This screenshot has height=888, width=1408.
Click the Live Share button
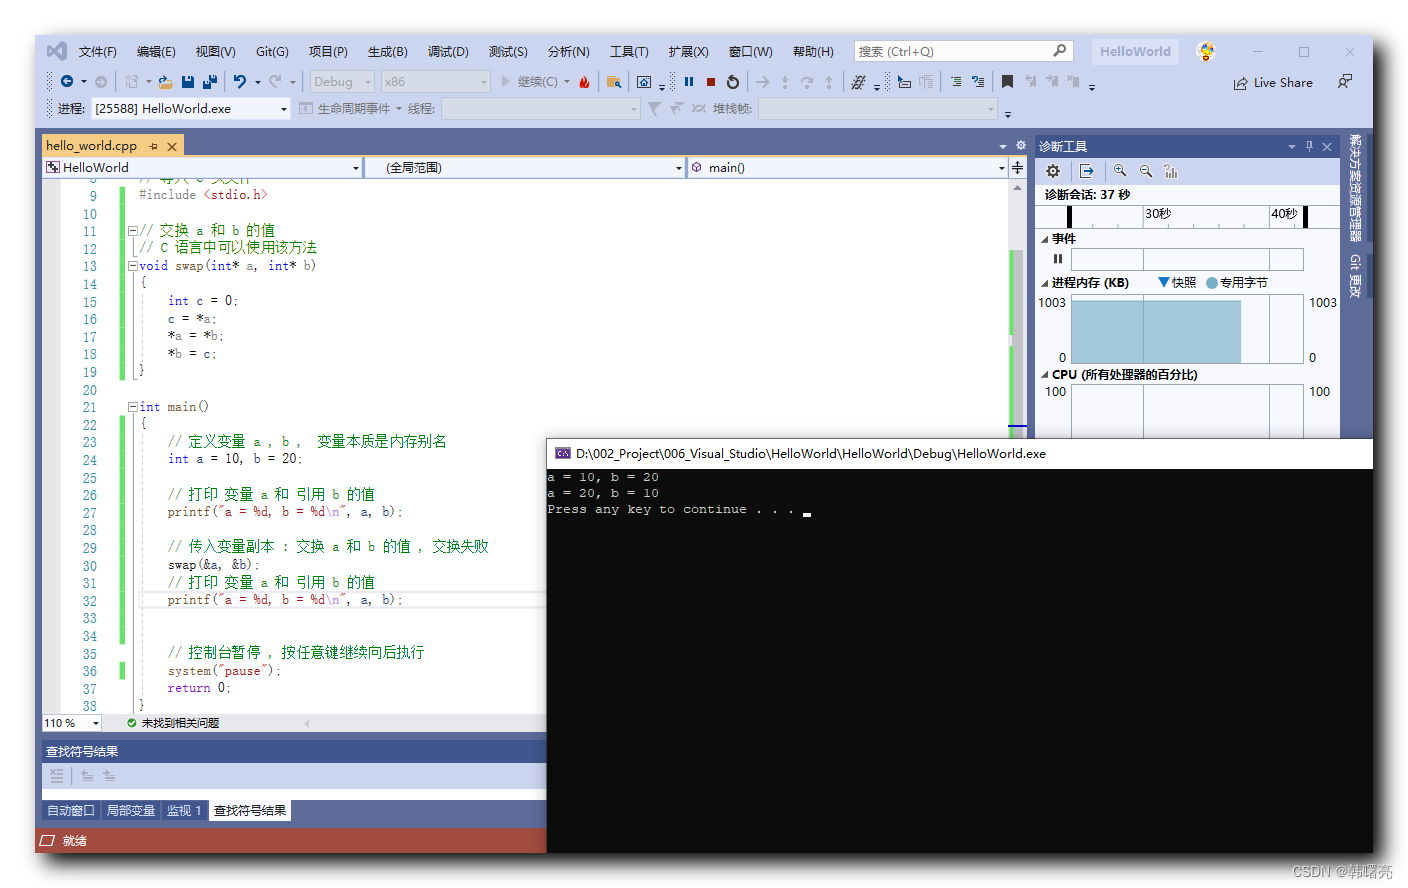point(1273,83)
